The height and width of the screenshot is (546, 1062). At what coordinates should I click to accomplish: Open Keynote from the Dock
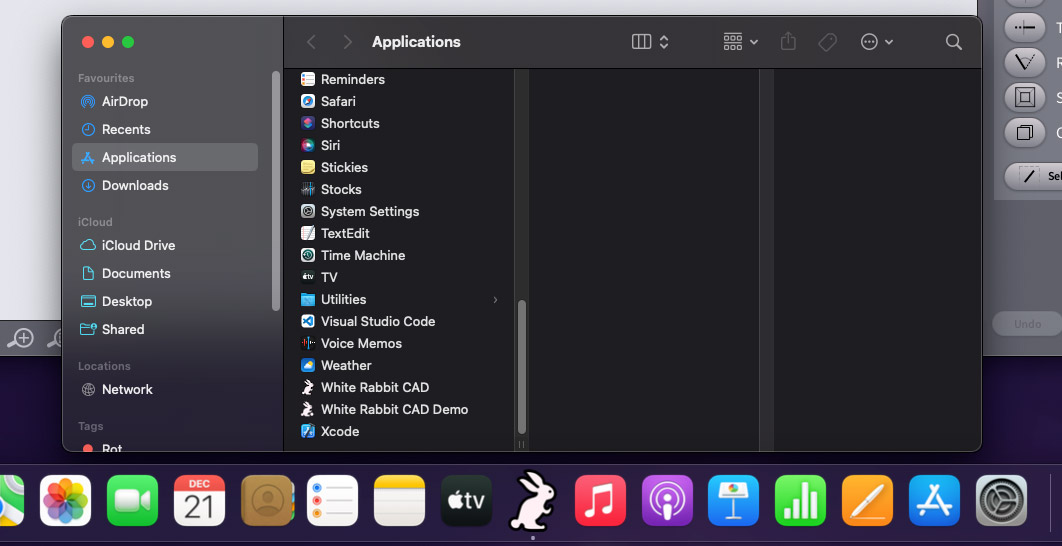734,501
